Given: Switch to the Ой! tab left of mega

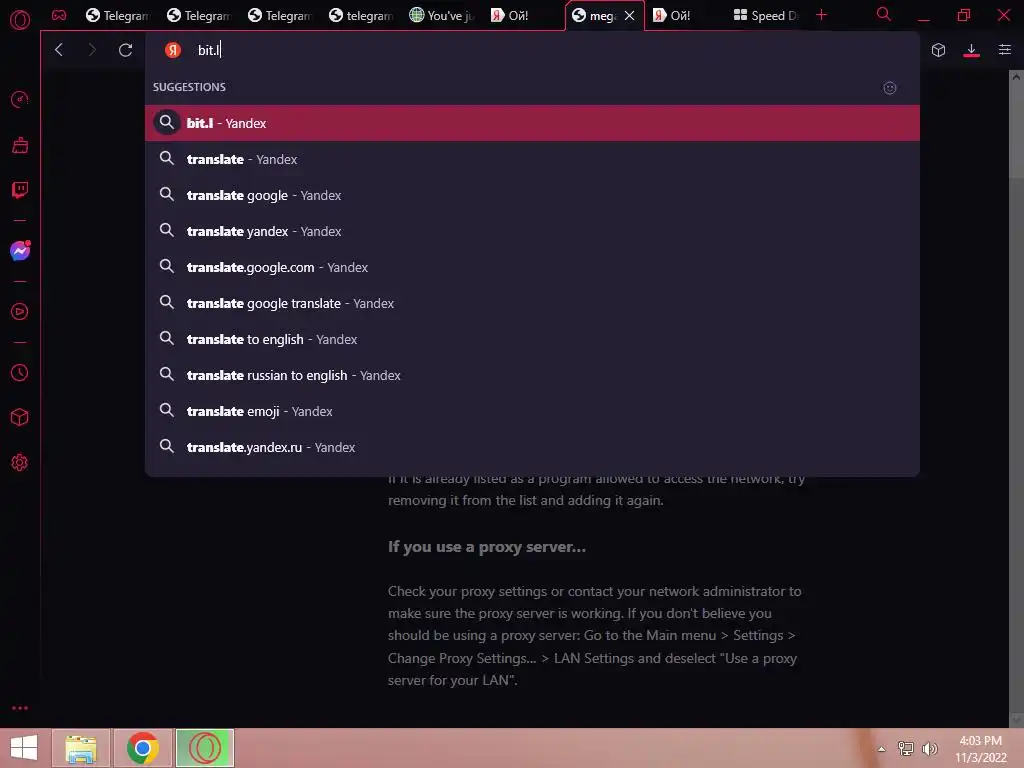Looking at the screenshot, I should (522, 16).
